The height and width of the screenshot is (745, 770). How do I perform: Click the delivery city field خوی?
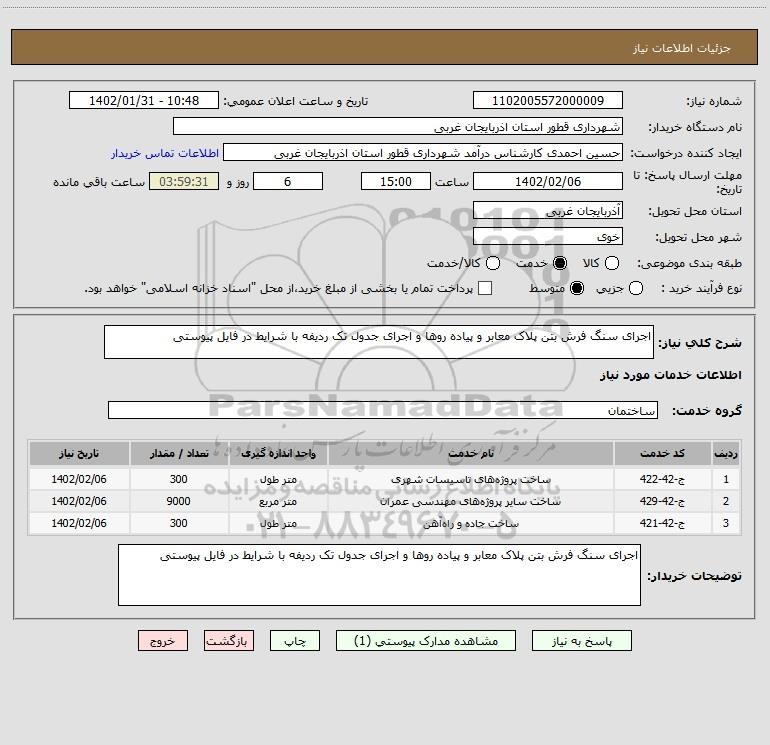pyautogui.click(x=548, y=237)
